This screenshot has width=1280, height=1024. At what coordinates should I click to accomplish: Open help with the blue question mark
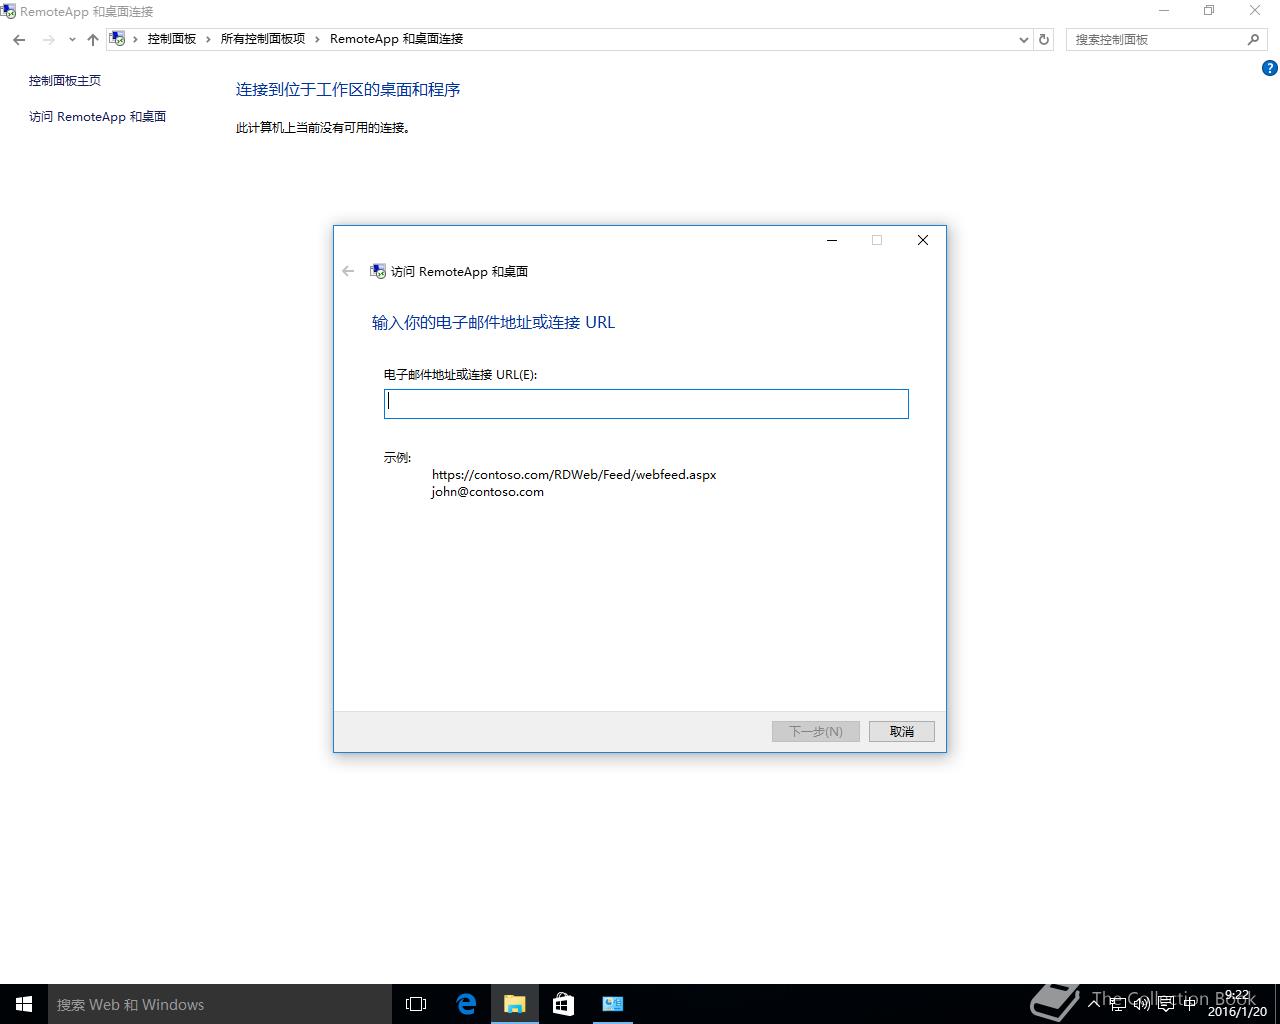pos(1270,68)
